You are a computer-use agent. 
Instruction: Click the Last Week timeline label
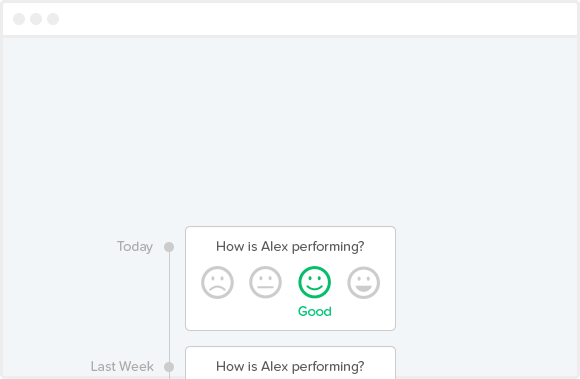[x=122, y=366]
